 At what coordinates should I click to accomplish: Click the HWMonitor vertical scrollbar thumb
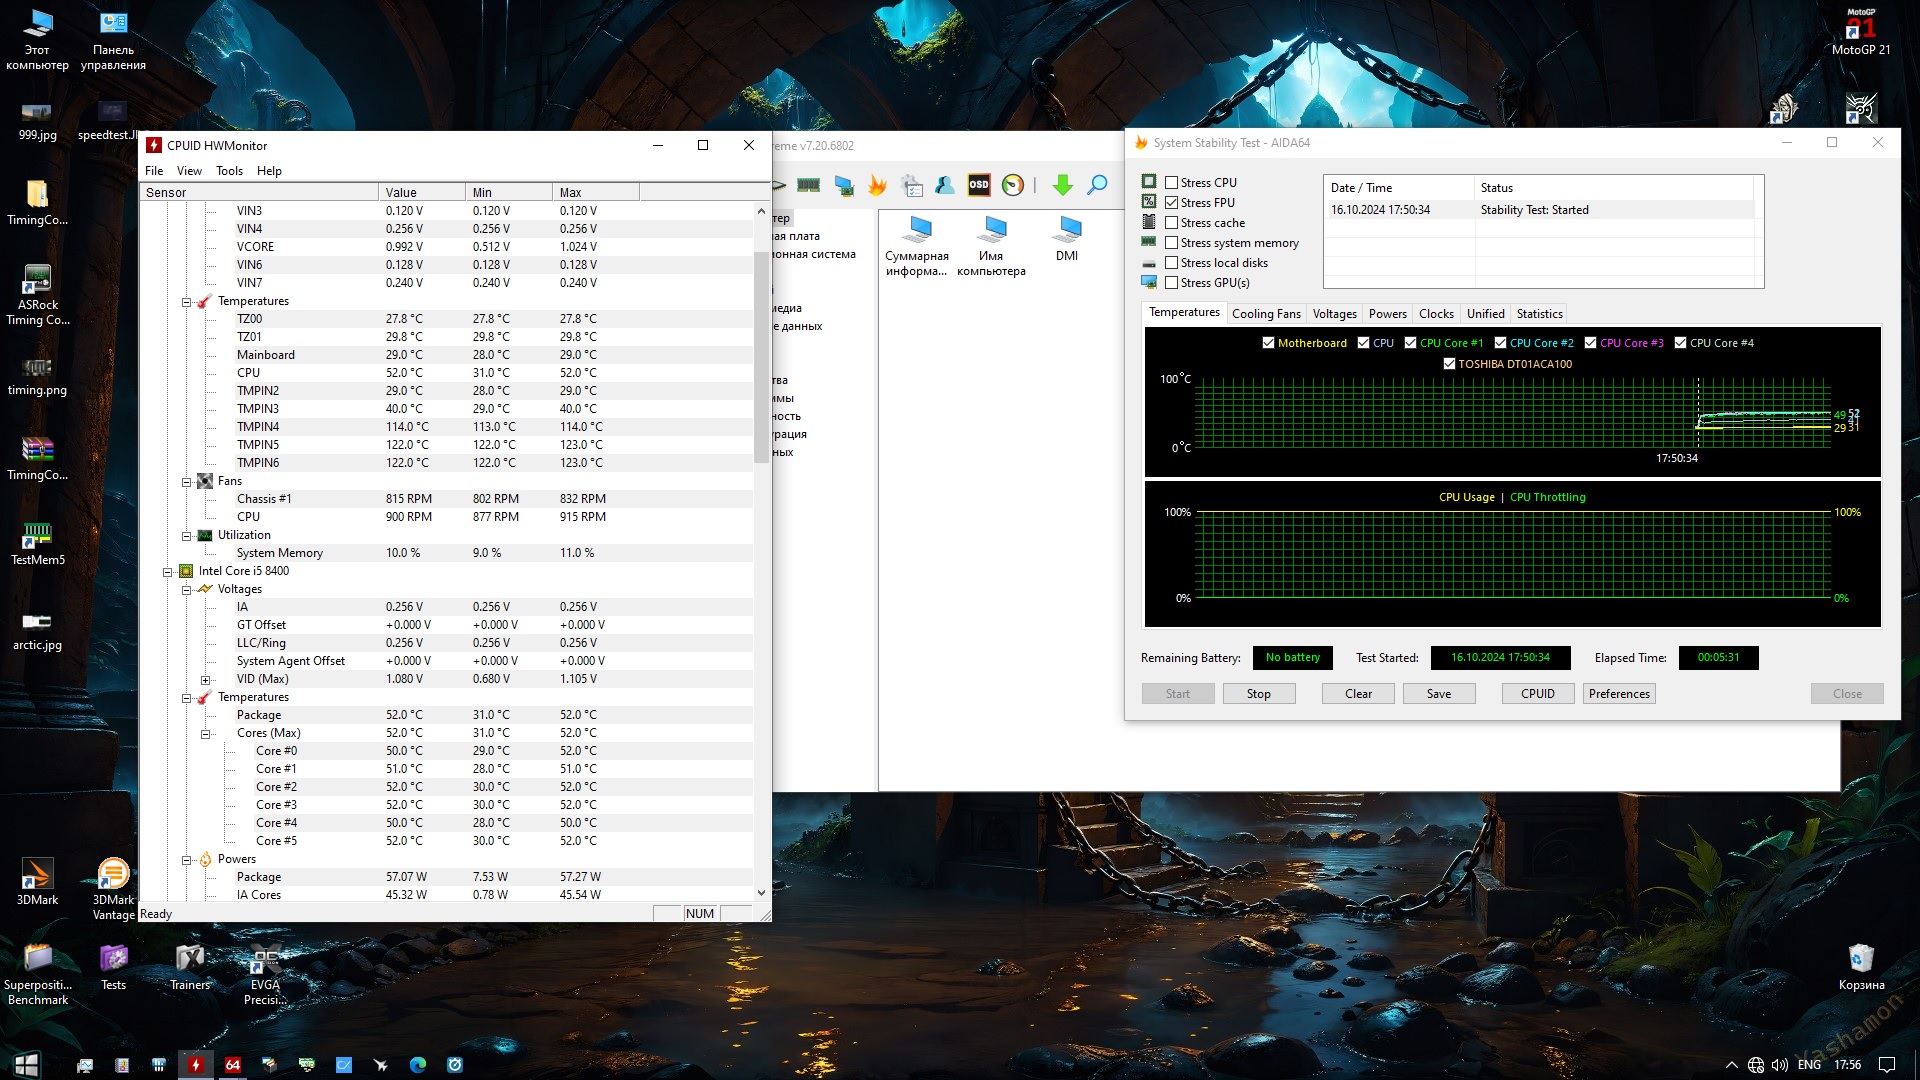click(x=761, y=355)
